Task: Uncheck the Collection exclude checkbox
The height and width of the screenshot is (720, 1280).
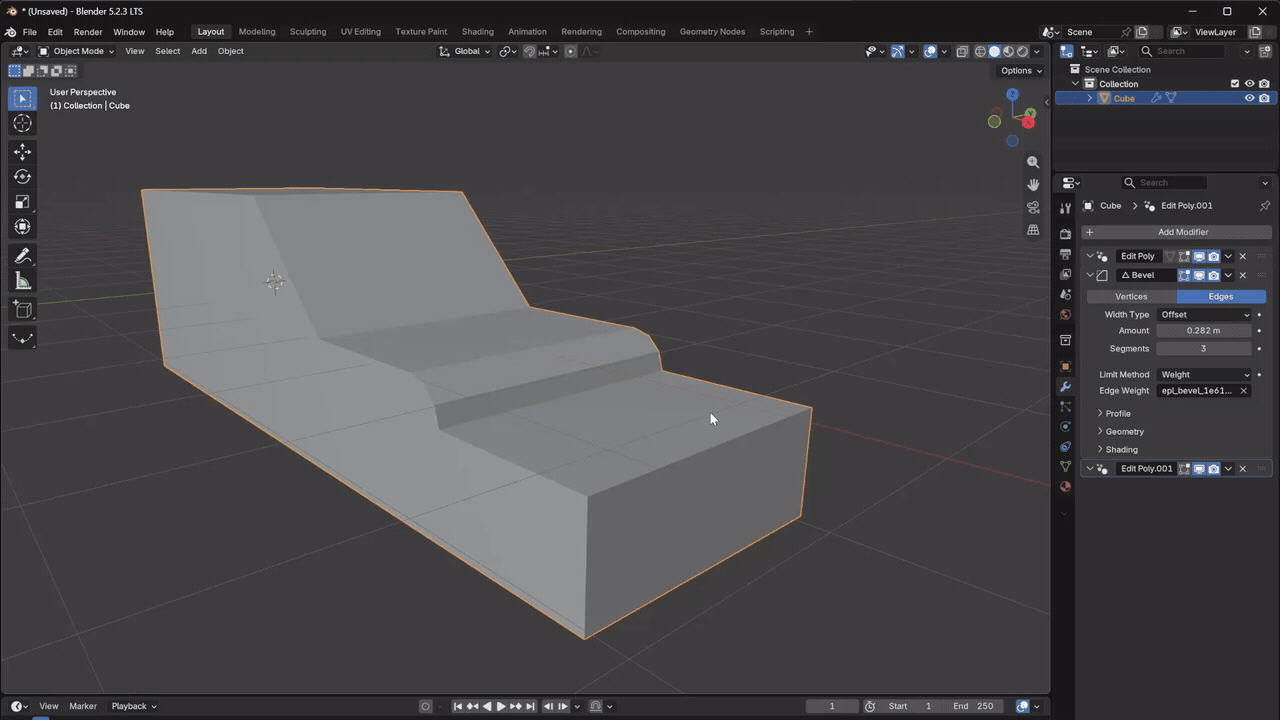Action: click(x=1234, y=84)
